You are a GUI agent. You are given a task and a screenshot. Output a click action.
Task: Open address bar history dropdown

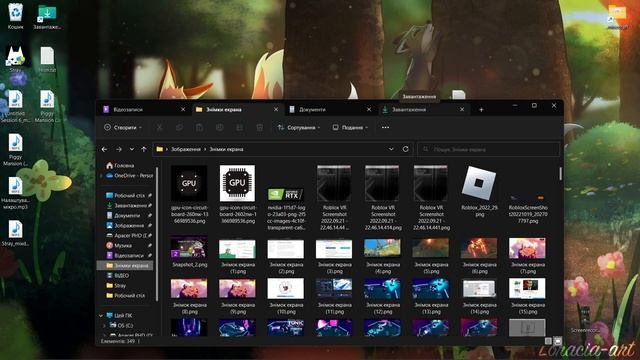coord(391,149)
